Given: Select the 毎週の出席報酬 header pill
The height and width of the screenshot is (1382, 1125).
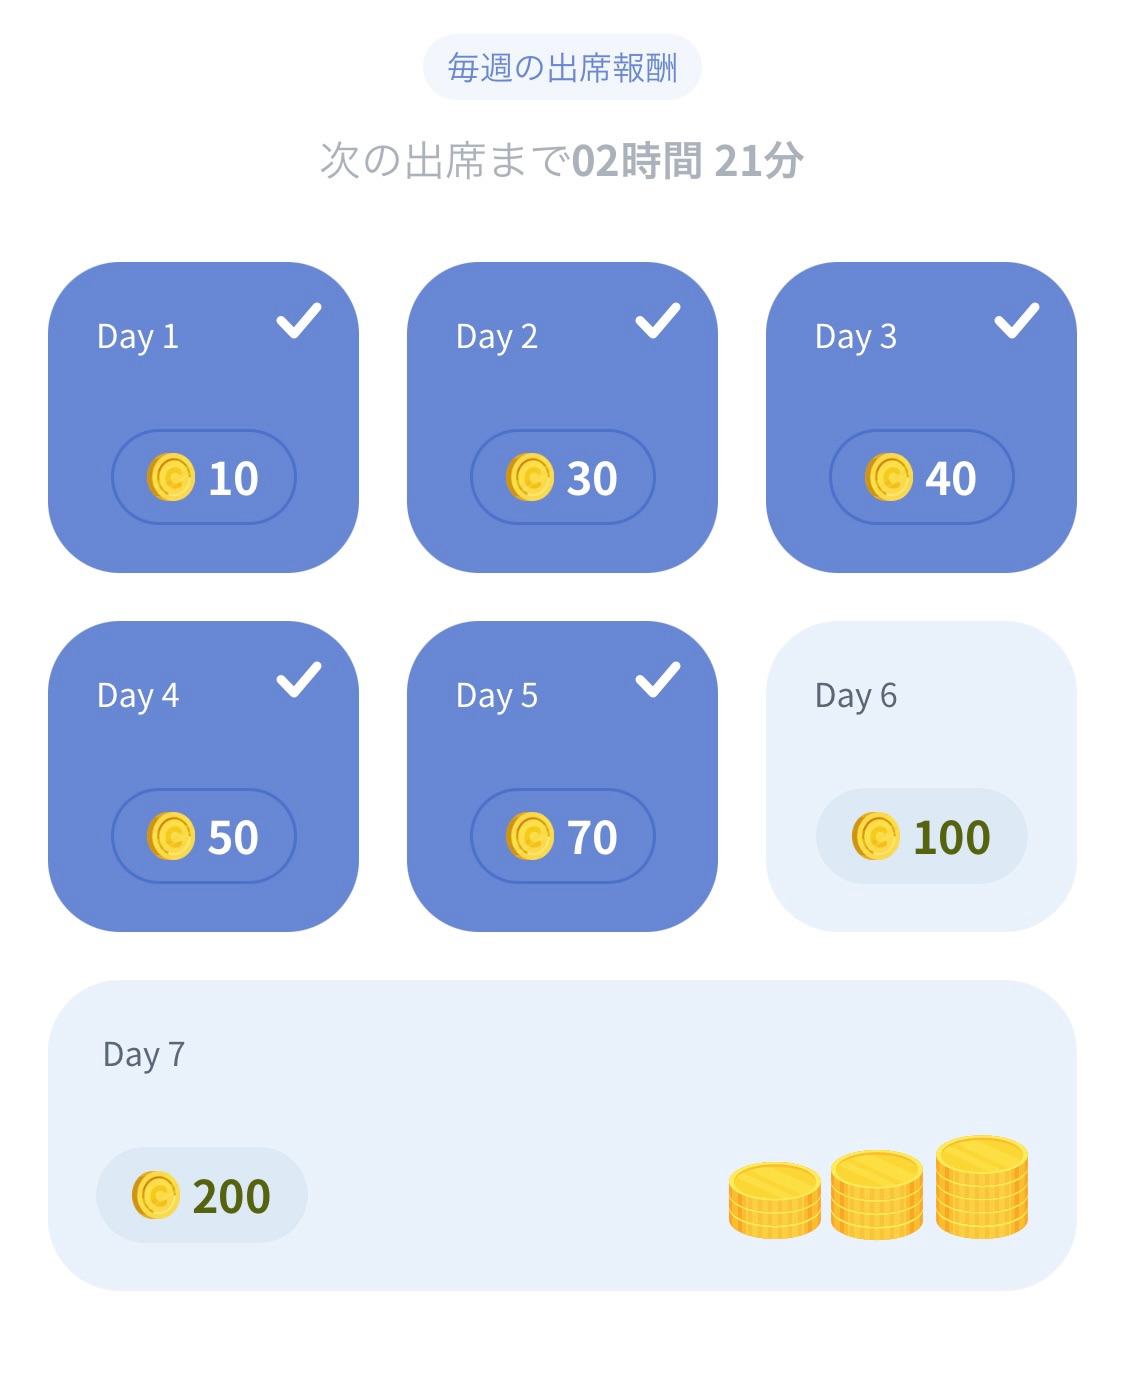Looking at the screenshot, I should click(x=562, y=68).
